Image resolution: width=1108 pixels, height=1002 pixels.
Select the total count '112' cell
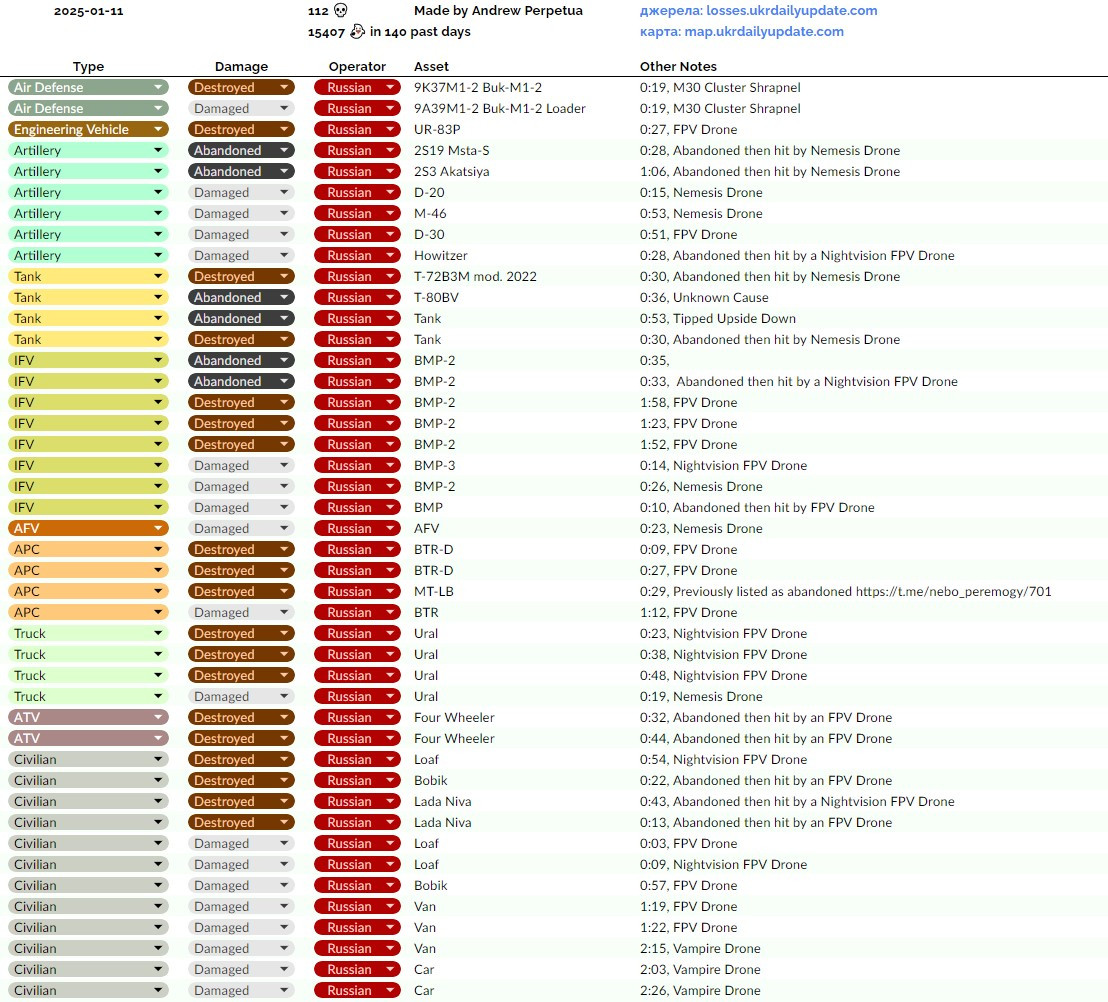318,11
